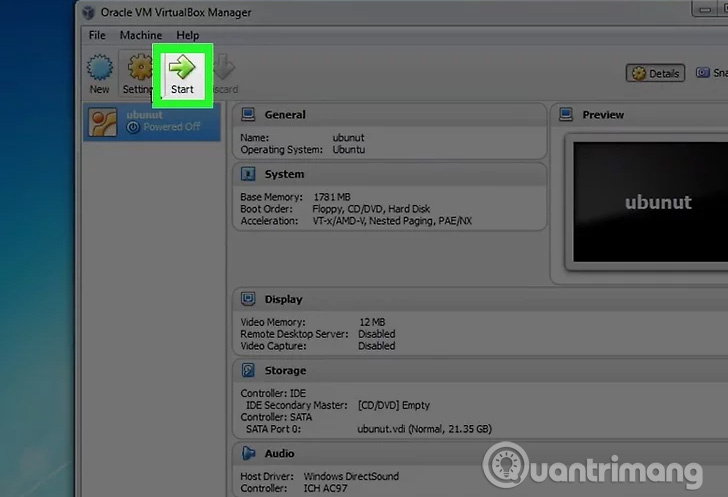
Task: Switch to the Details view button
Action: coord(655,73)
